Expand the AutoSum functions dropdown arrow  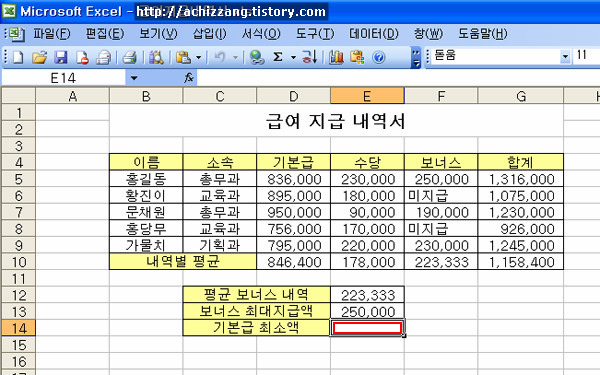293,58
